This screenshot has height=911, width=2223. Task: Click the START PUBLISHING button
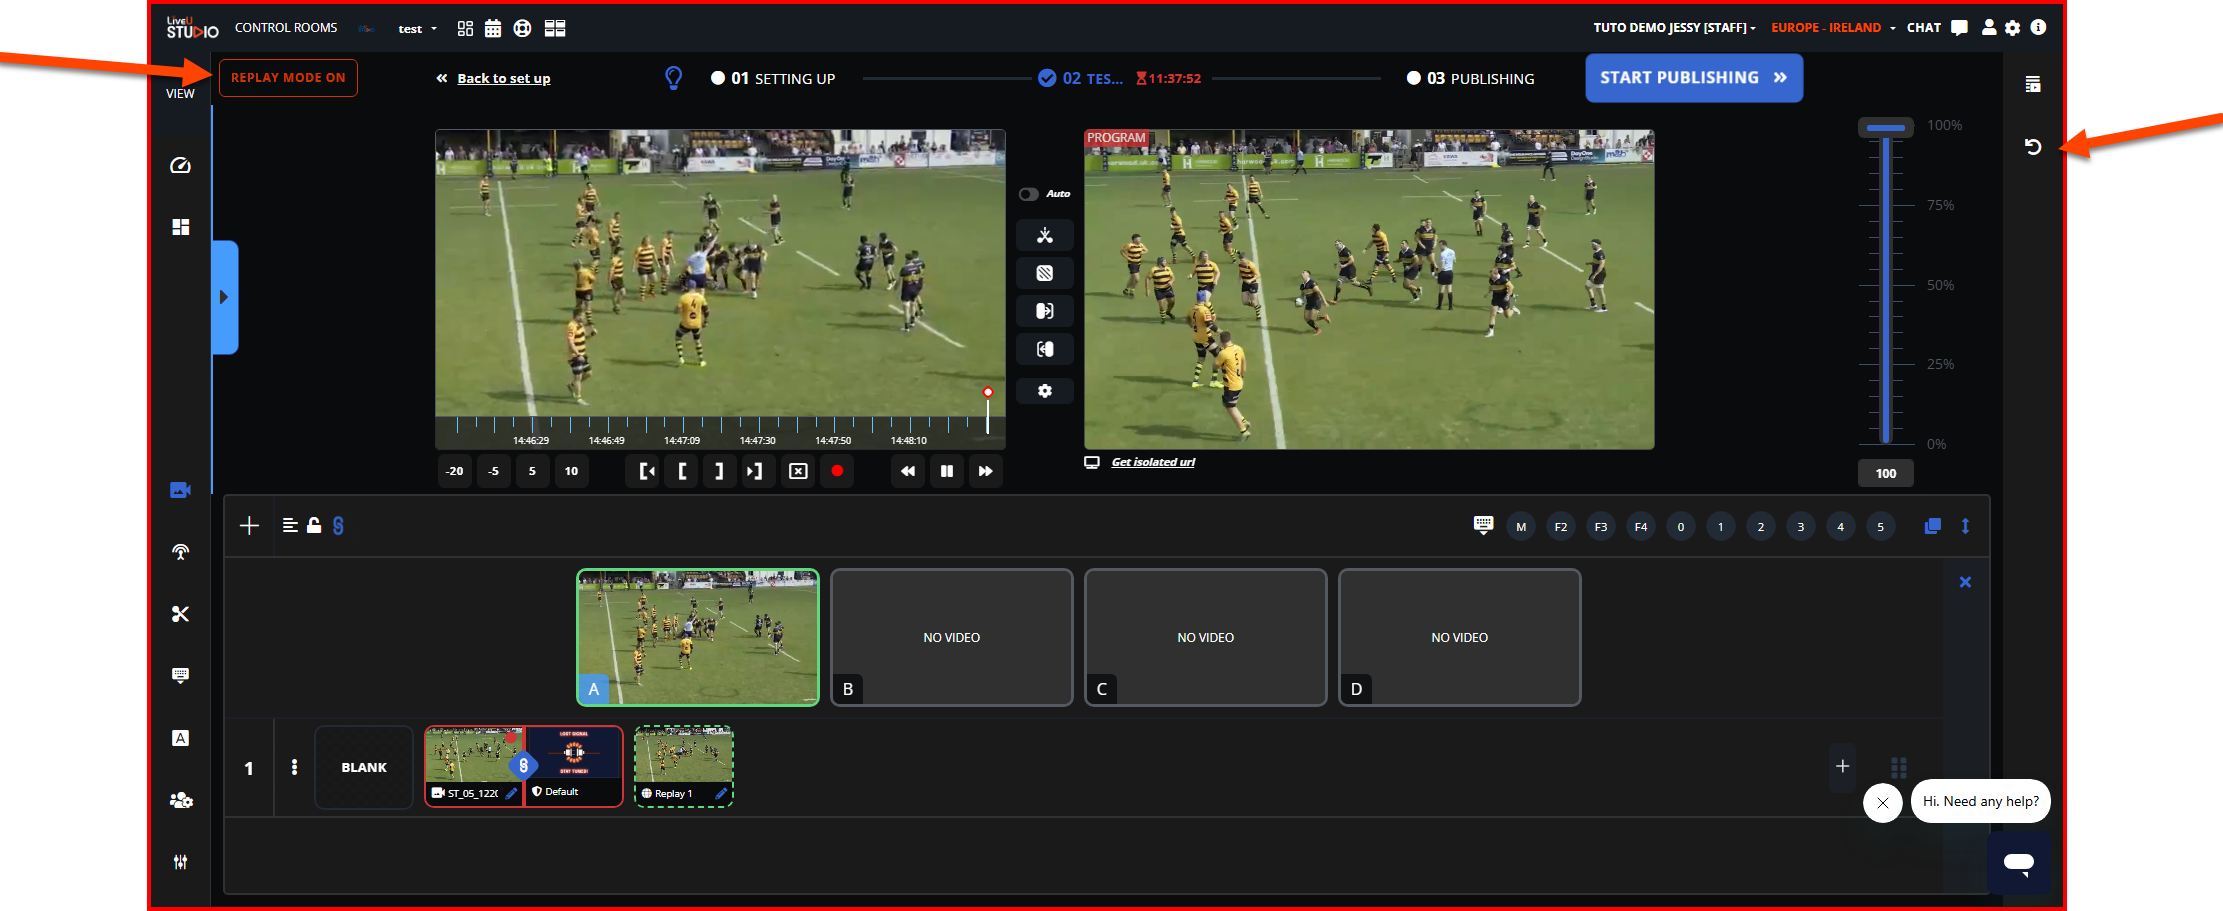[x=1693, y=78]
